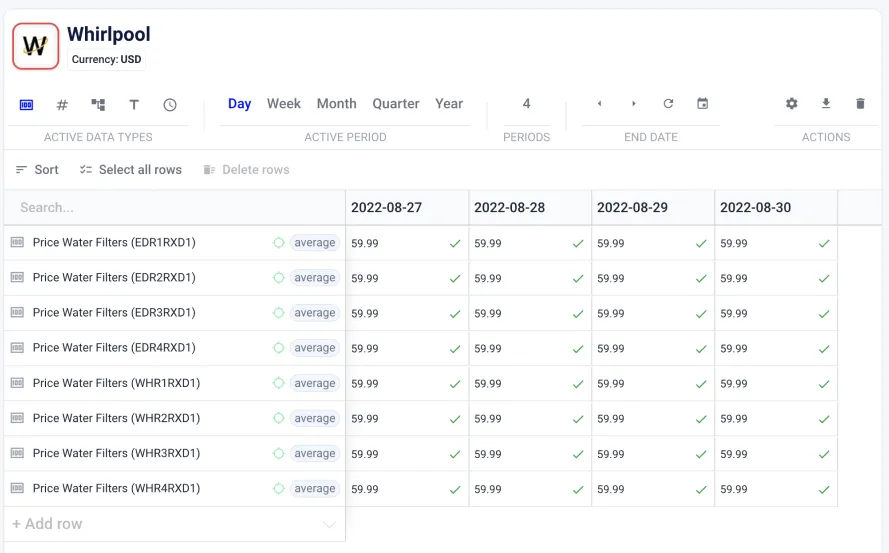Click the download icon in Actions

click(x=826, y=104)
